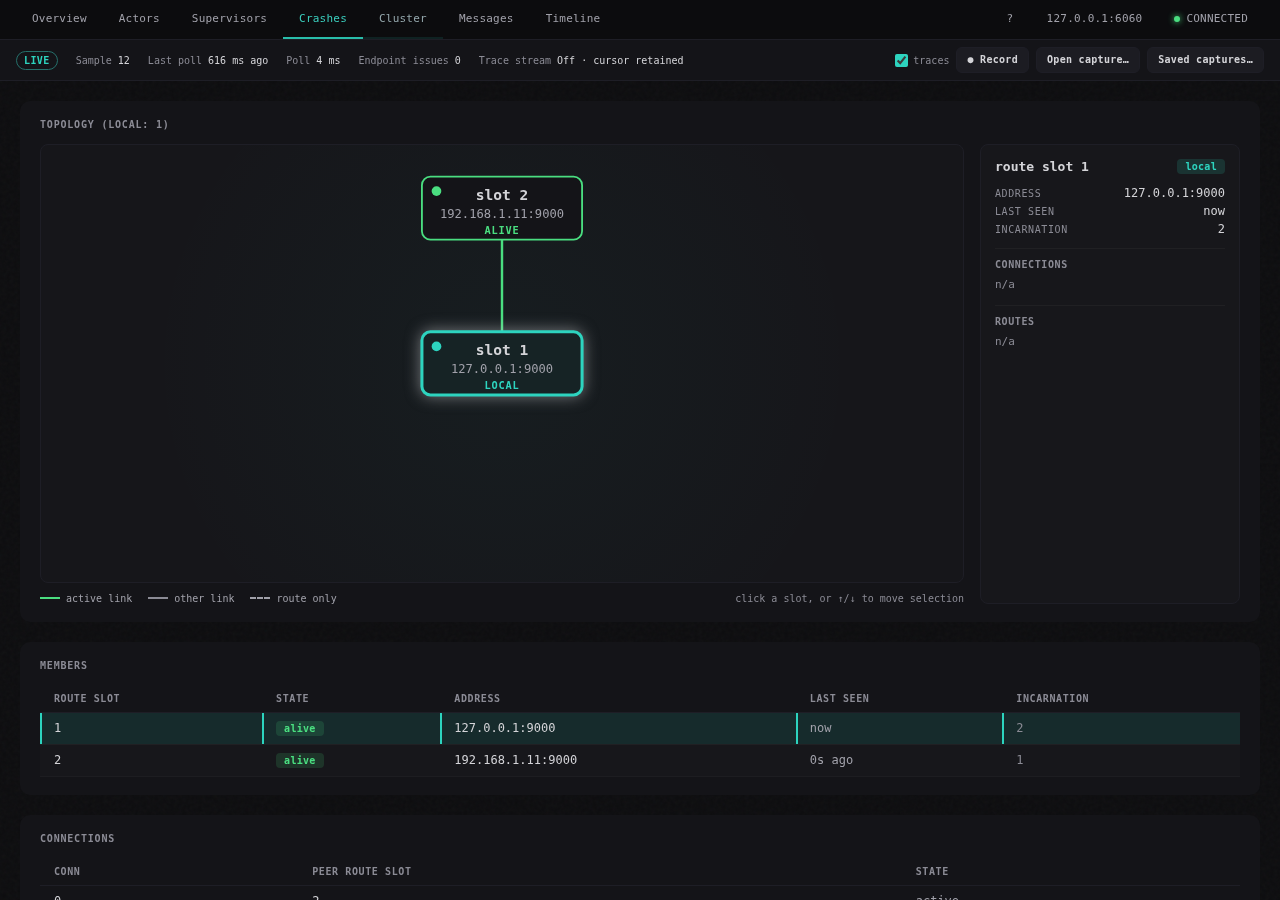Click the 127.0.0.1:9000 address in details panel

click(x=1174, y=193)
